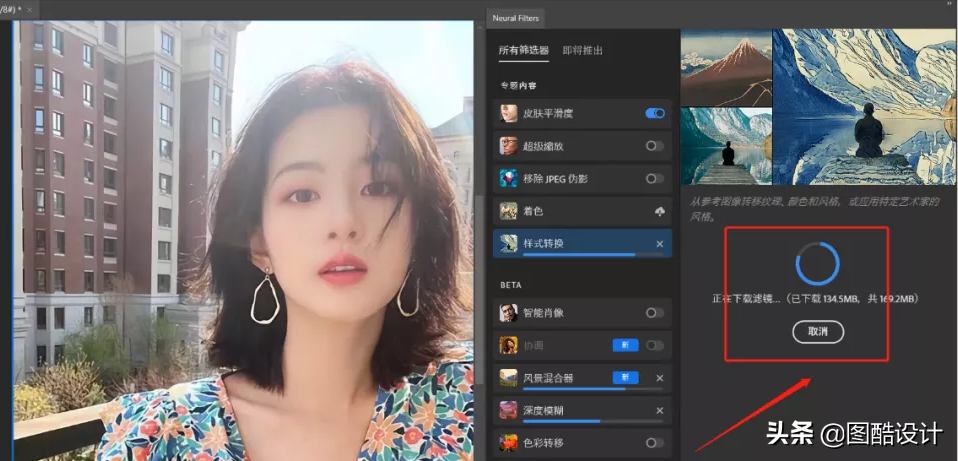The width and height of the screenshot is (958, 461).
Task: Enable the 智能肖像 toggle
Action: coord(655,313)
